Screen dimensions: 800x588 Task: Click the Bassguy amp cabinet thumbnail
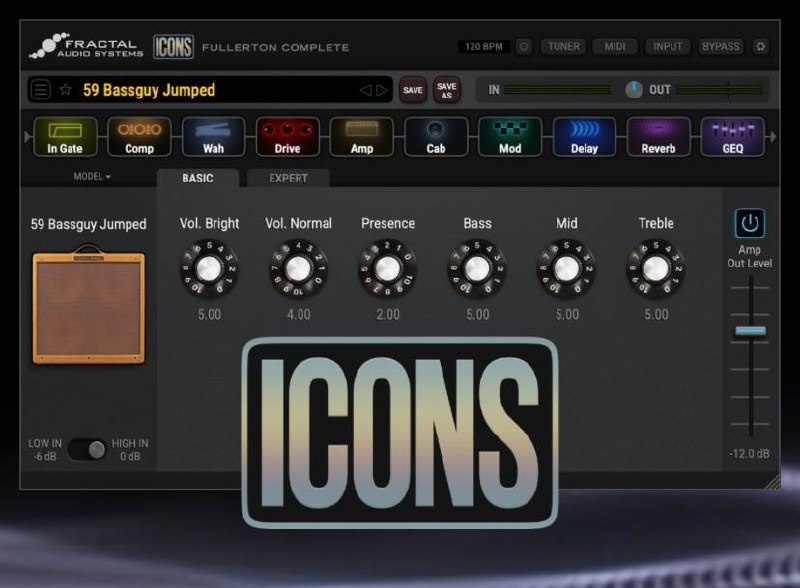coord(89,305)
